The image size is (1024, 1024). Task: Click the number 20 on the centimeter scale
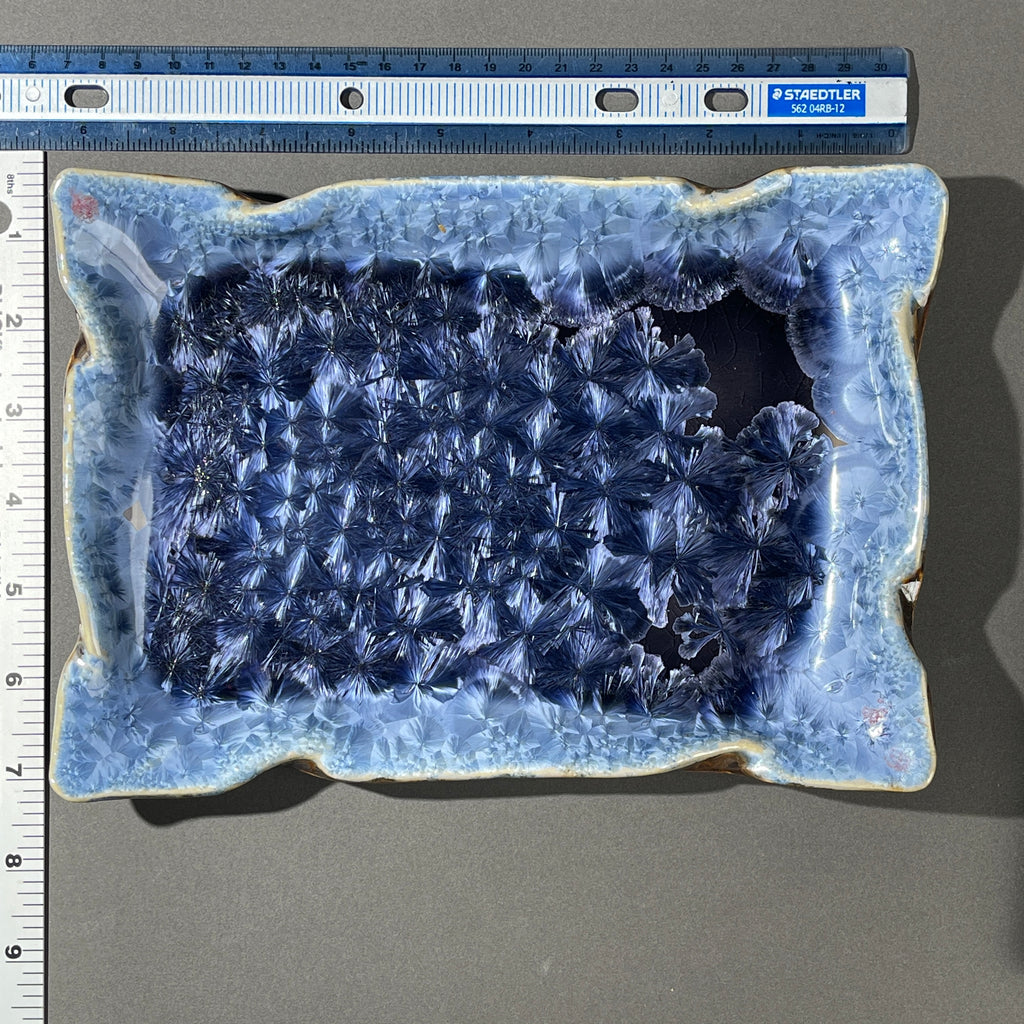pos(525,67)
